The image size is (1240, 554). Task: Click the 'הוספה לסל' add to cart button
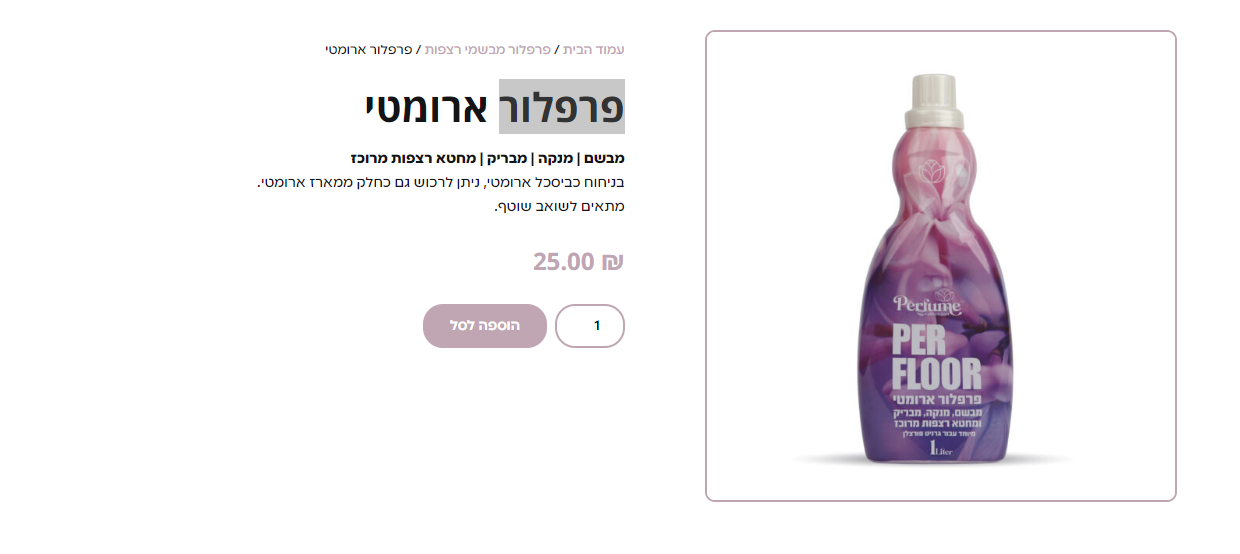coord(485,326)
